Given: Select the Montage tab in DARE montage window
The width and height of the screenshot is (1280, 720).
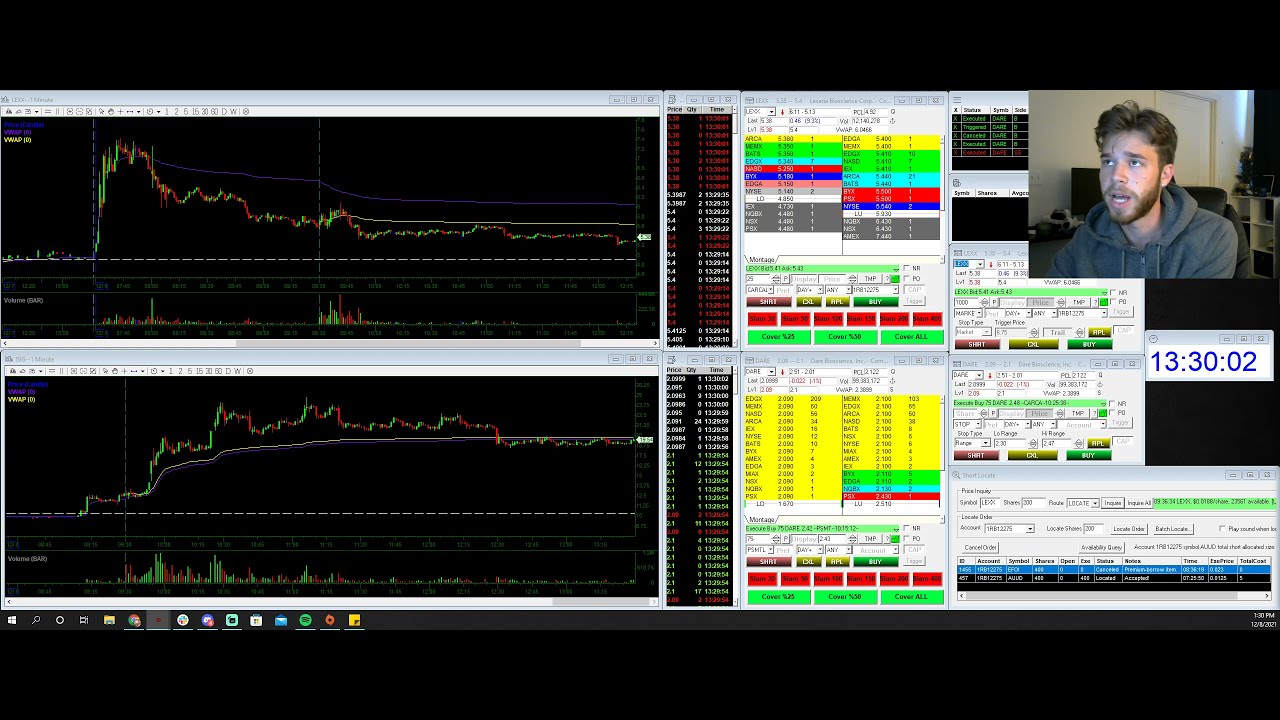Looking at the screenshot, I should pos(761,520).
